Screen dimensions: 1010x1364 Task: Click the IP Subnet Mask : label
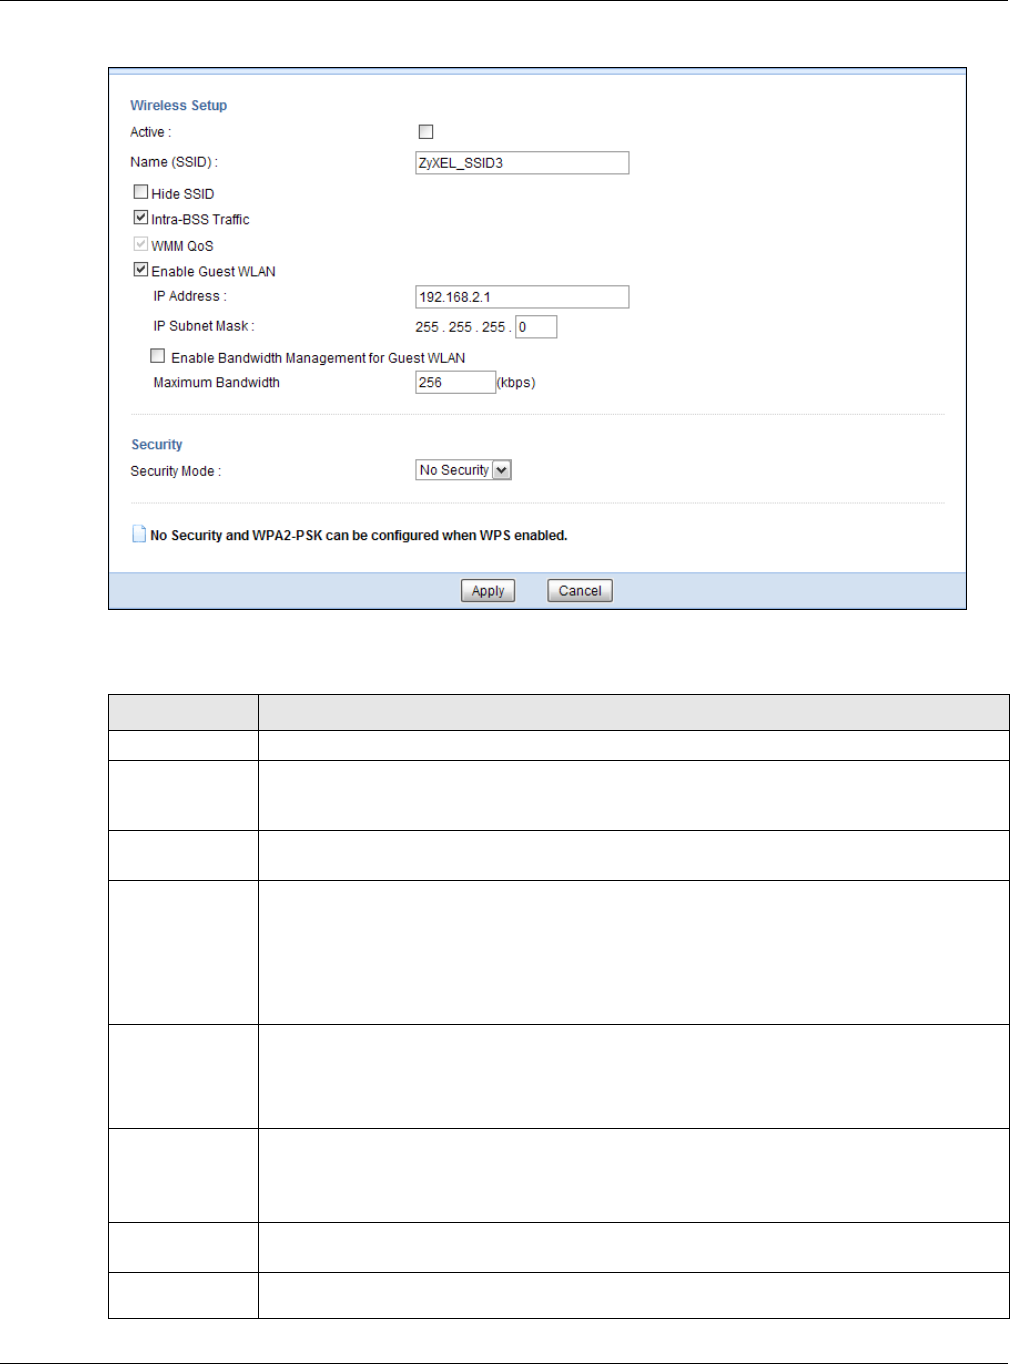[x=204, y=326]
